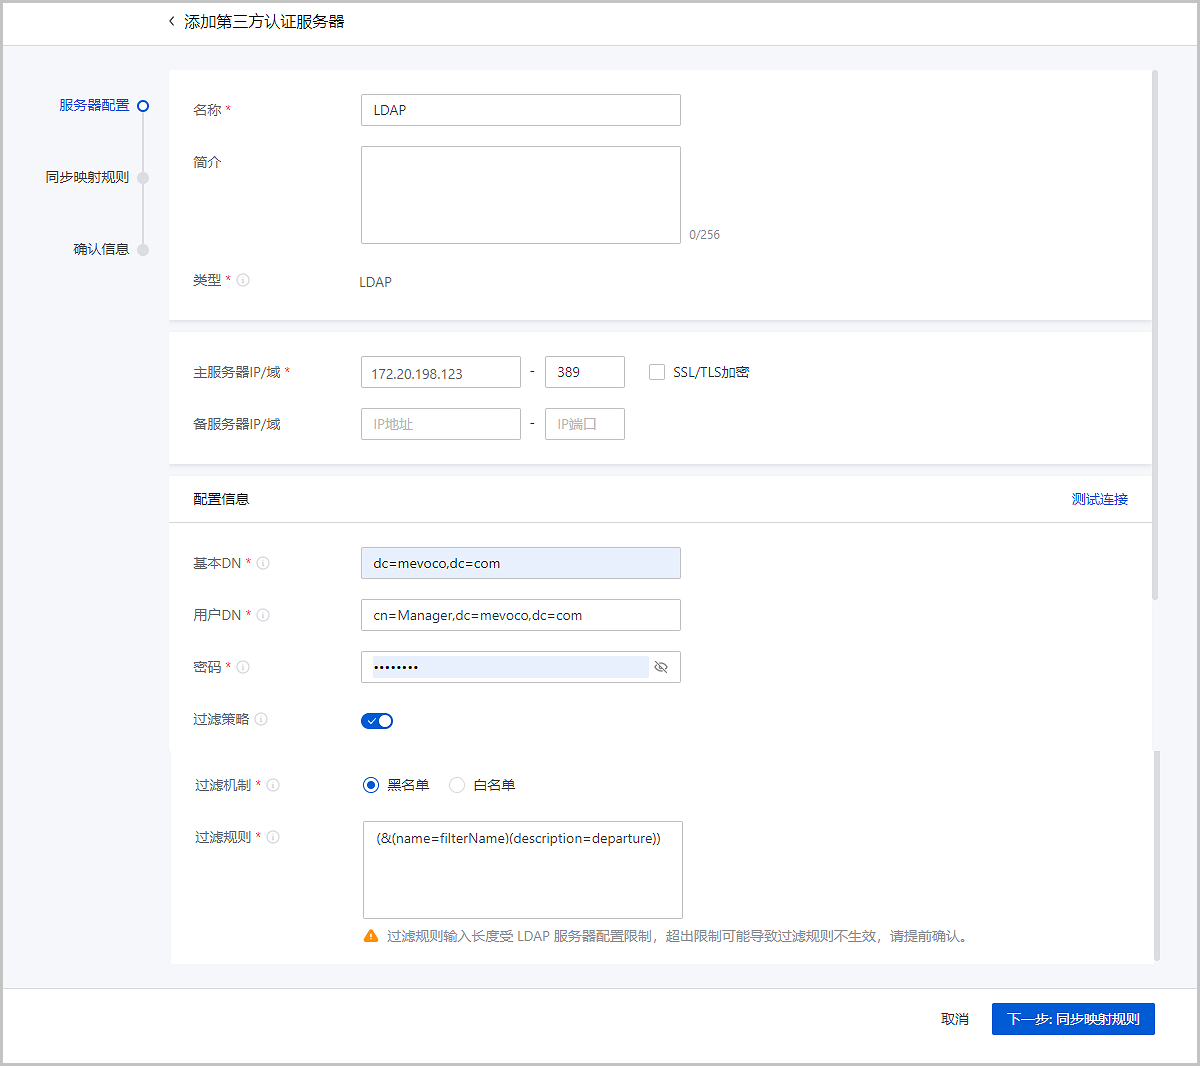
Task: Open the 确认信息 step
Action: [x=101, y=249]
